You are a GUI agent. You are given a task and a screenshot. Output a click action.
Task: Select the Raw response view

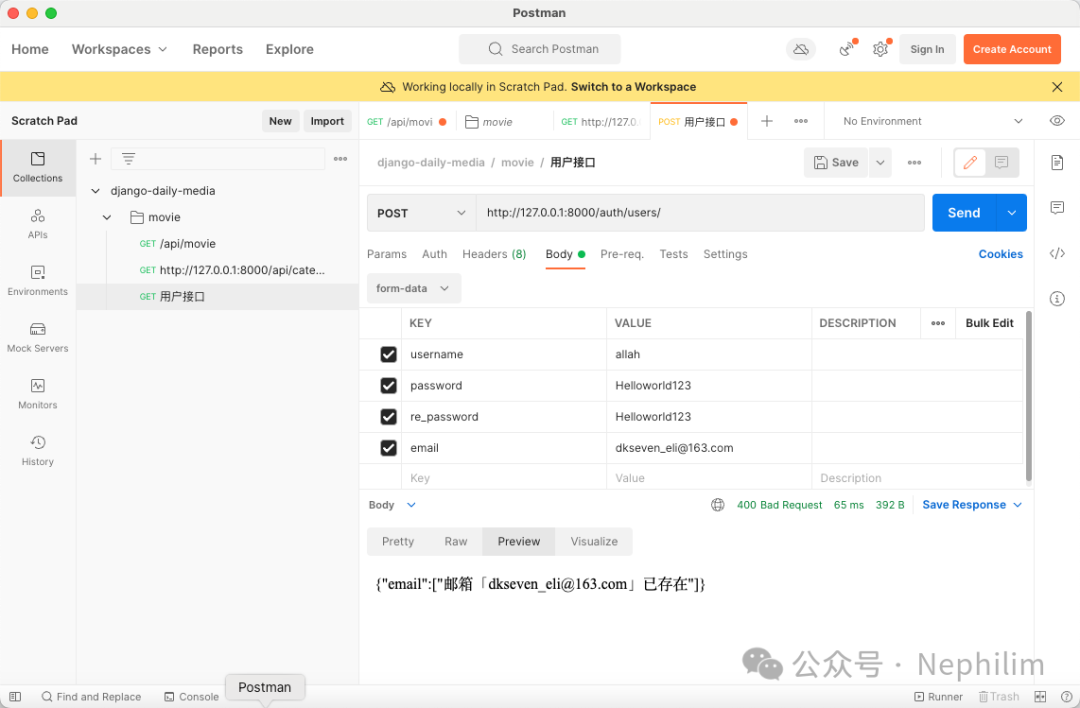coord(455,541)
